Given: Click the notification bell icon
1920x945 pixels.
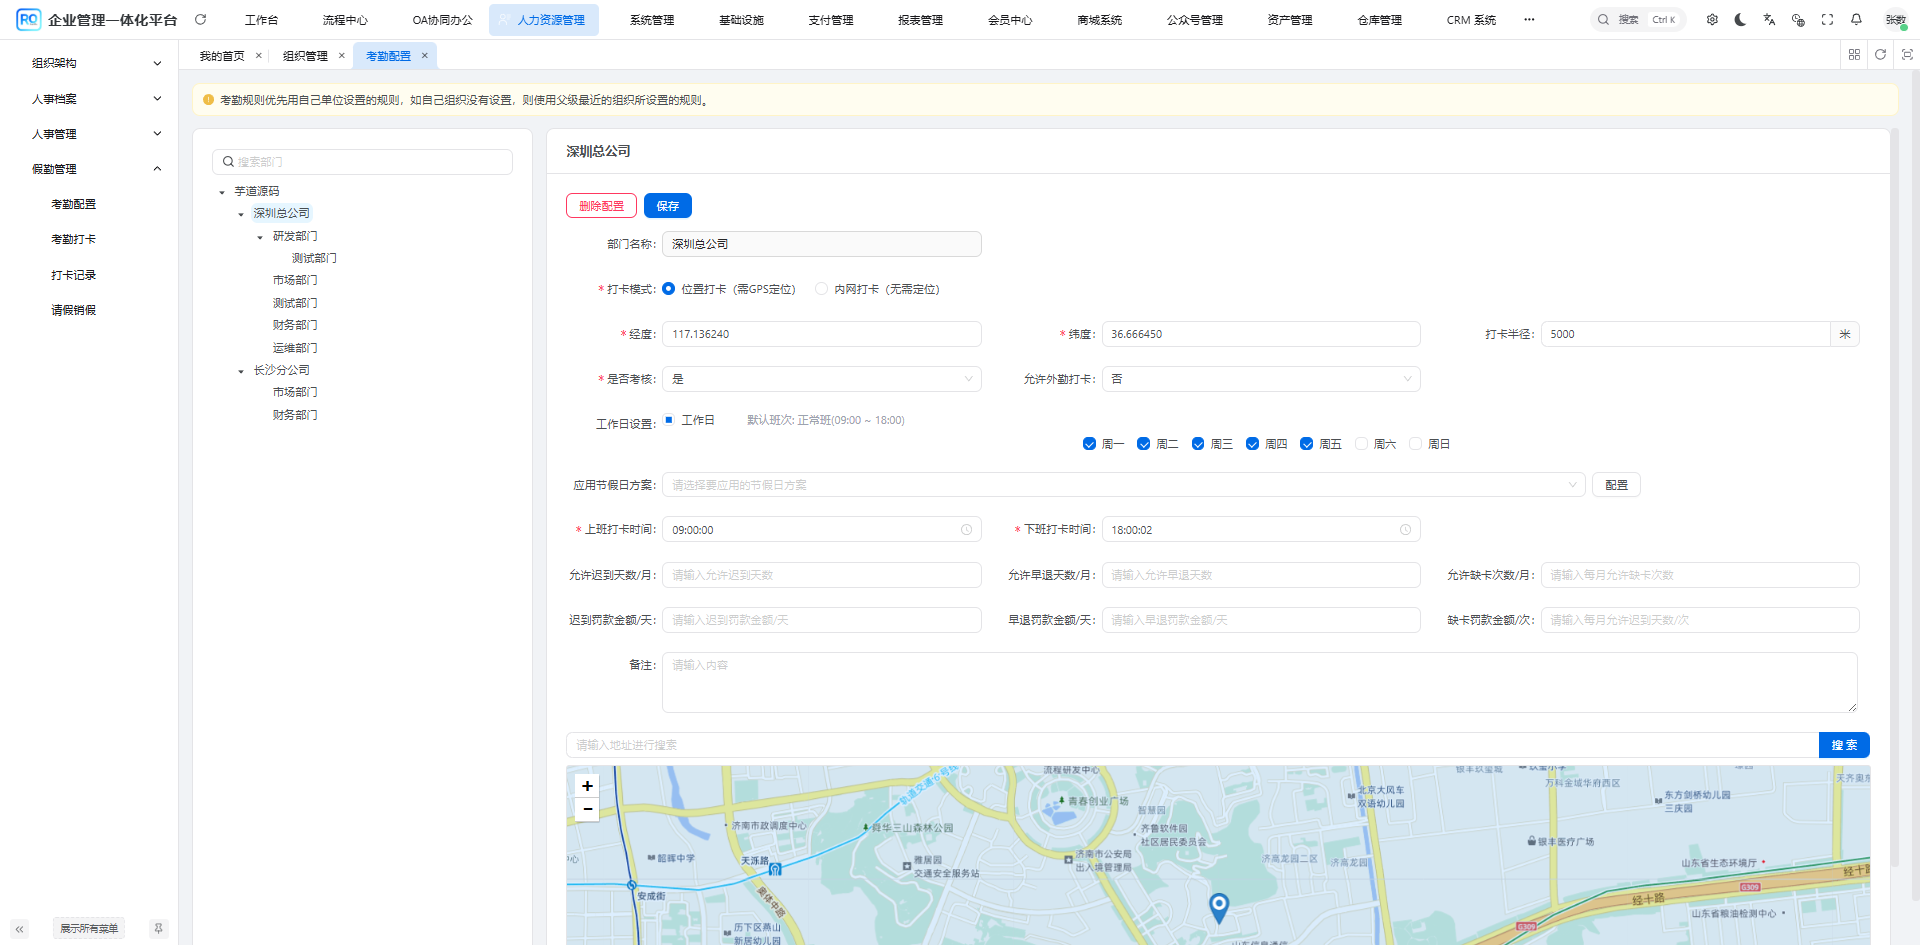Looking at the screenshot, I should coord(1856,20).
